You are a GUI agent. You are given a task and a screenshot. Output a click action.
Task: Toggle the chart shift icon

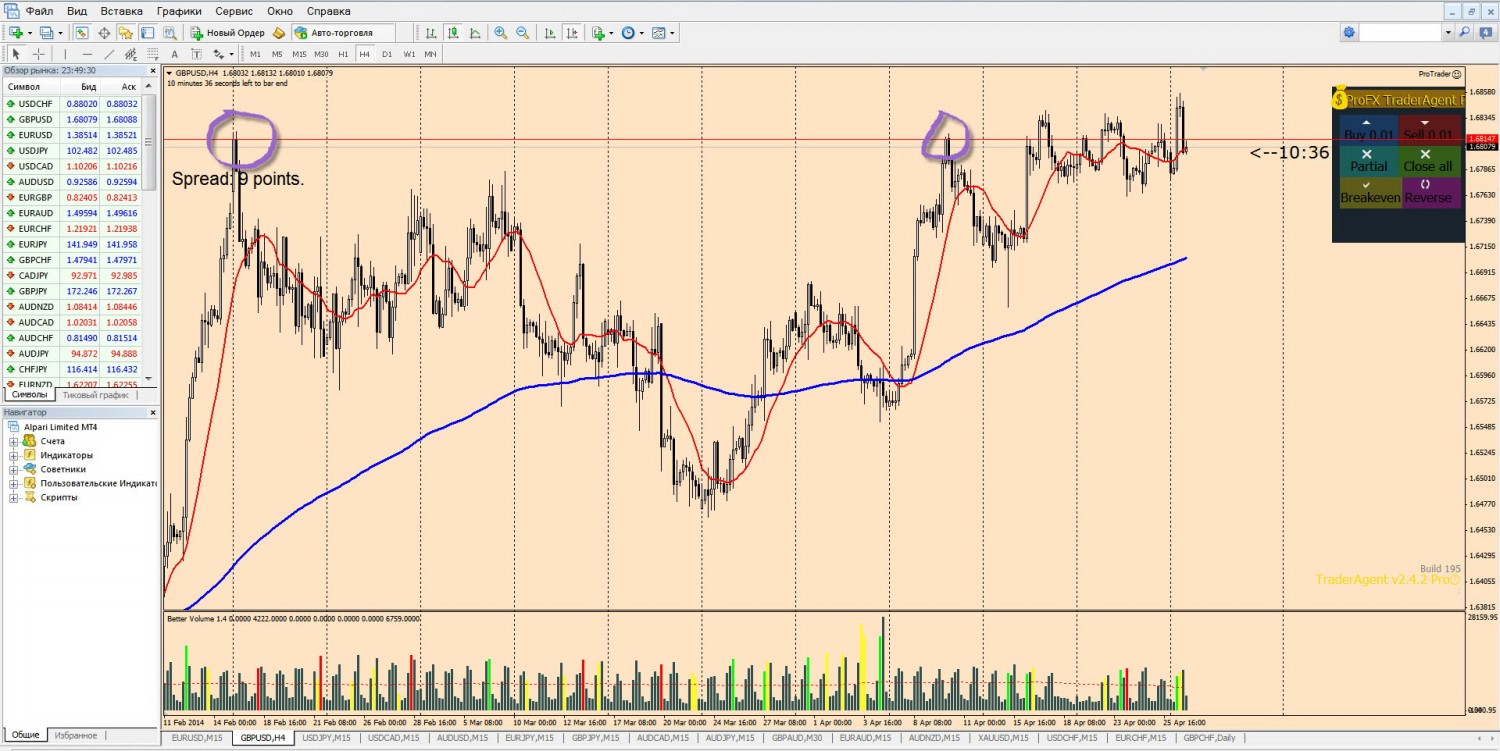pyautogui.click(x=572, y=33)
